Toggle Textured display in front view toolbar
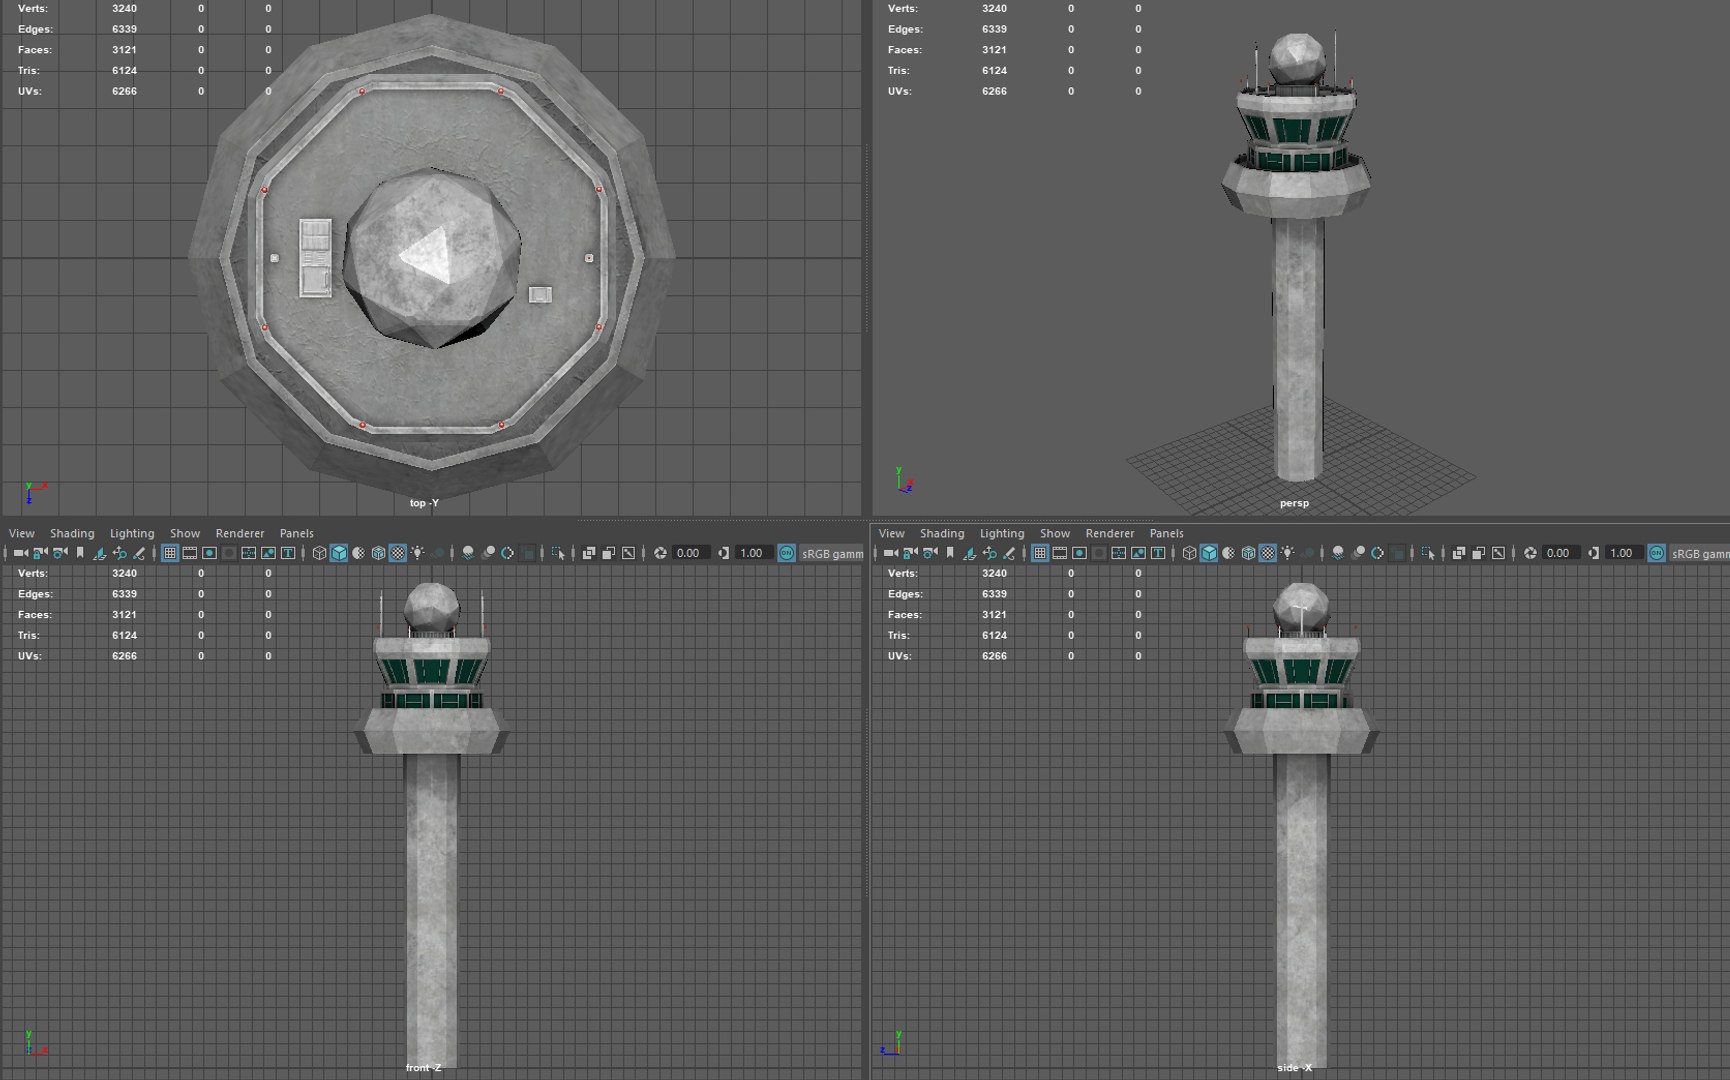 [397, 553]
